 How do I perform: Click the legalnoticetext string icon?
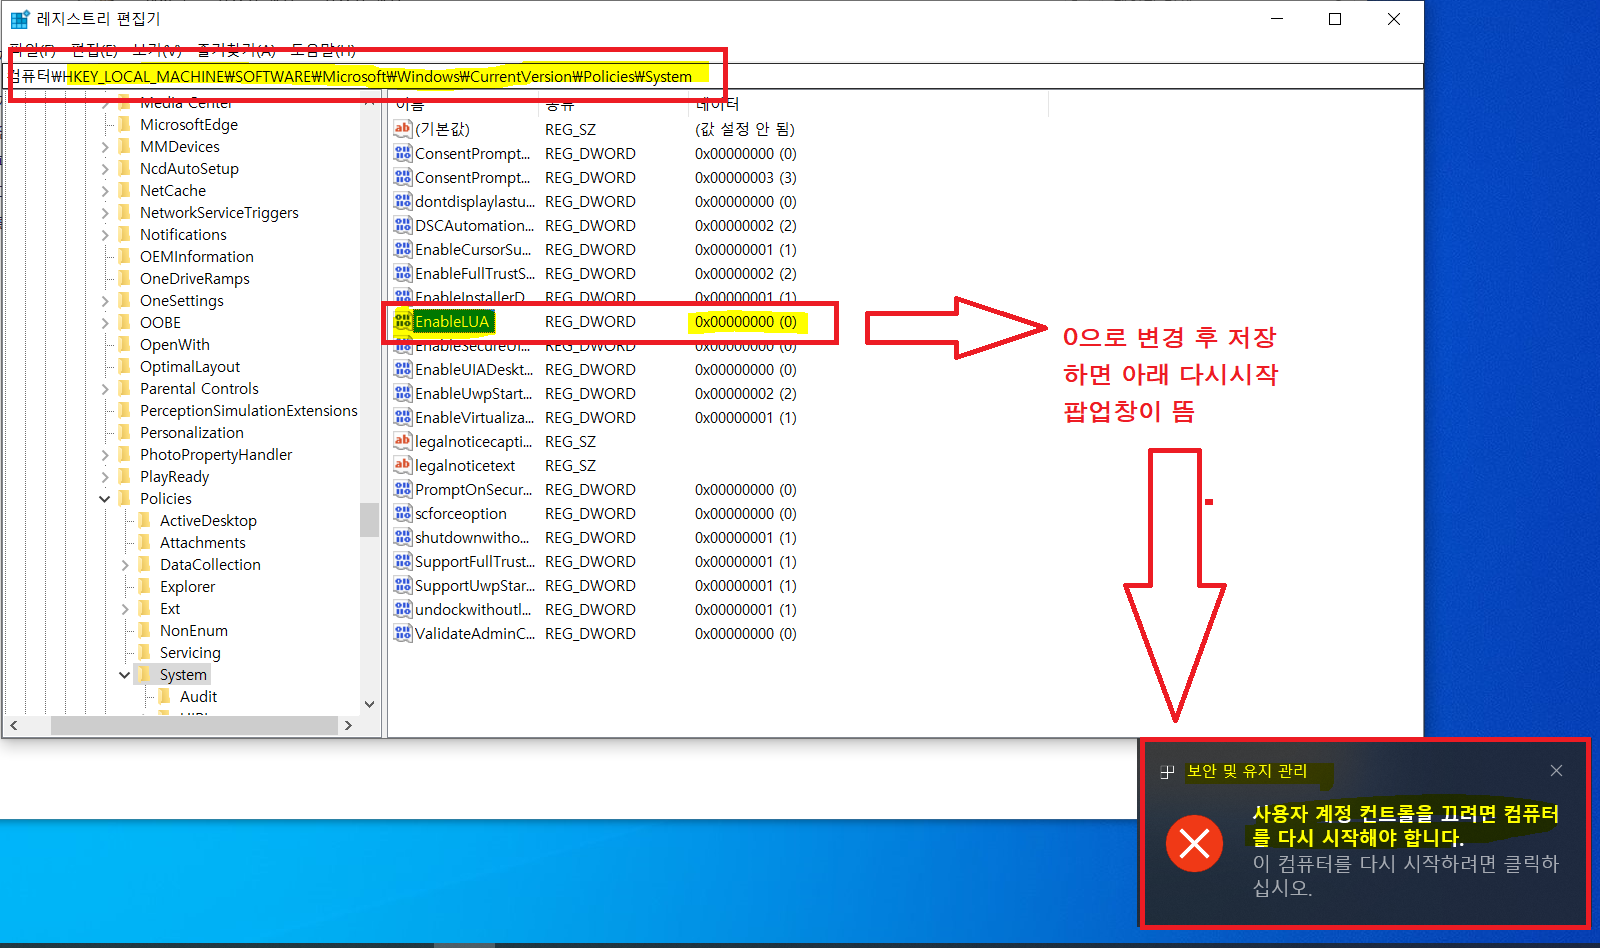(403, 465)
